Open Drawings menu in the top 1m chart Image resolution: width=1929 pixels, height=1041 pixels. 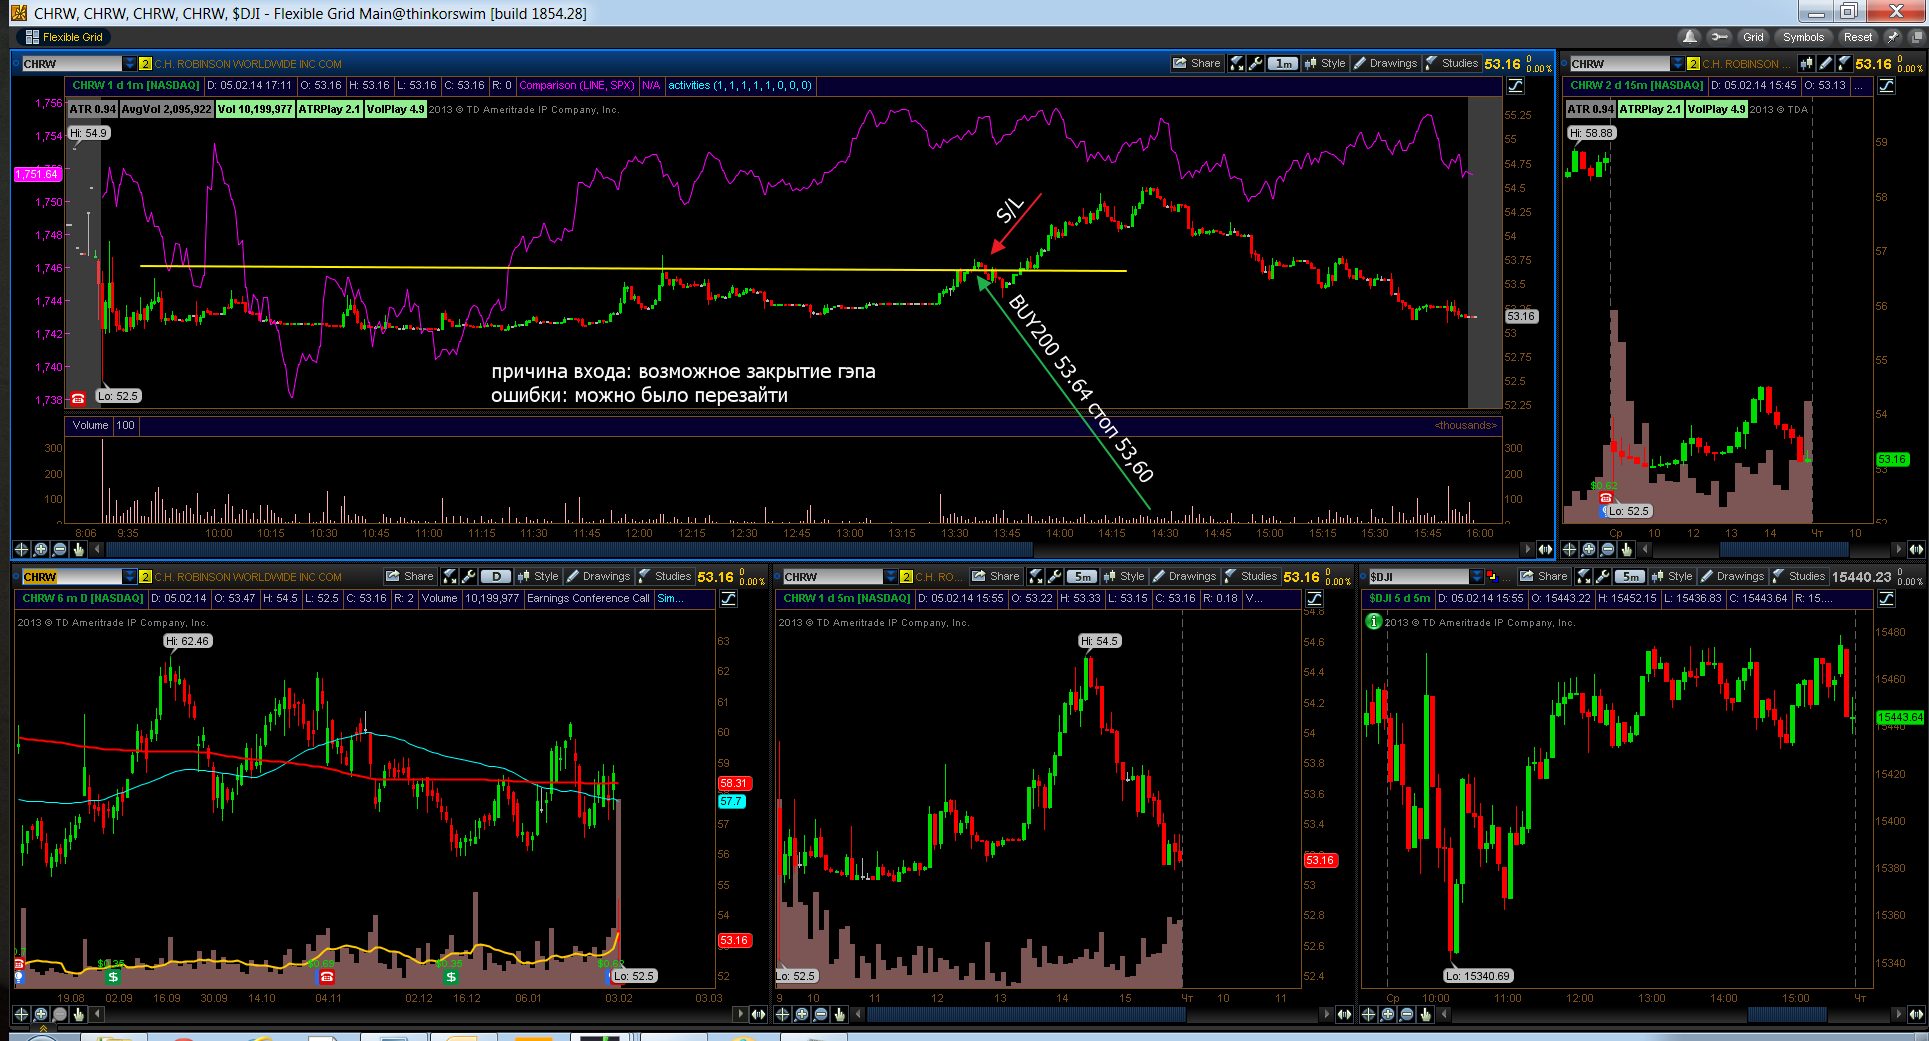(x=1385, y=63)
